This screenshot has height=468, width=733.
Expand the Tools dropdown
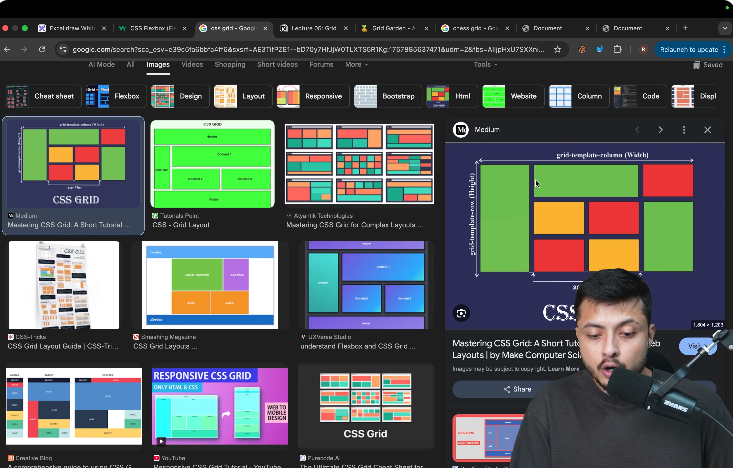click(485, 65)
